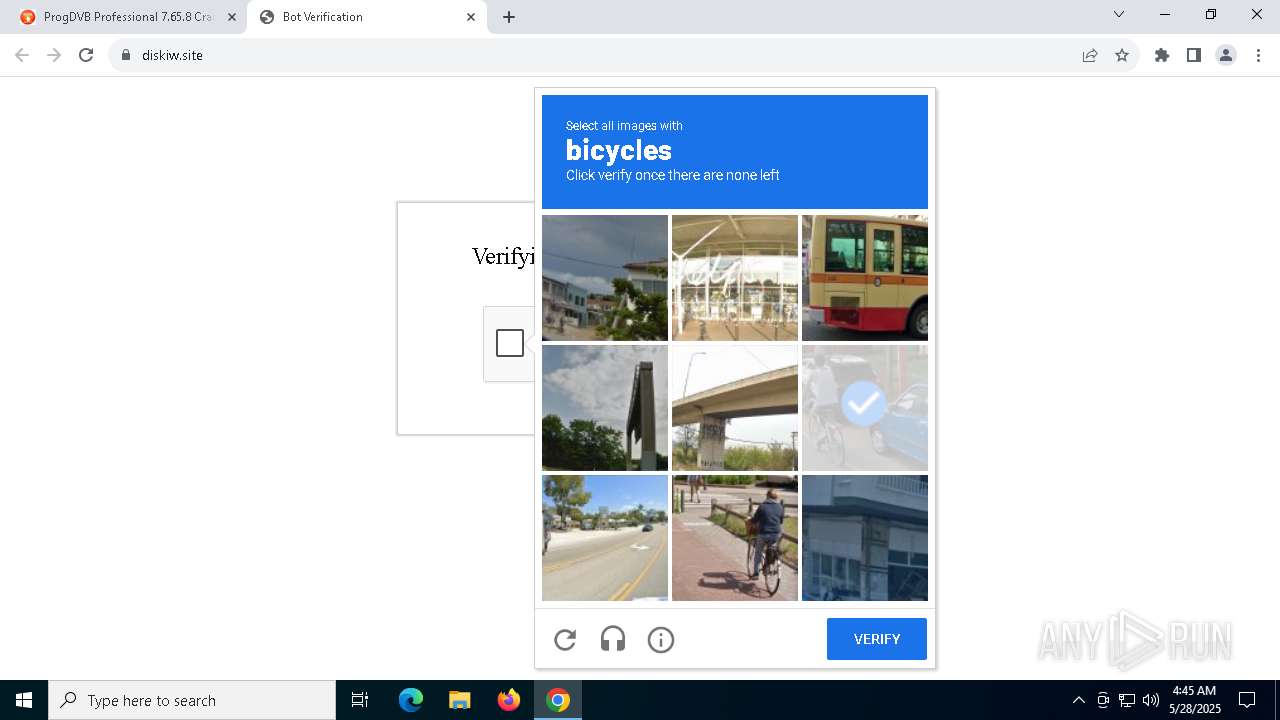Open the clock showing 4:45 AM

tap(1195, 700)
